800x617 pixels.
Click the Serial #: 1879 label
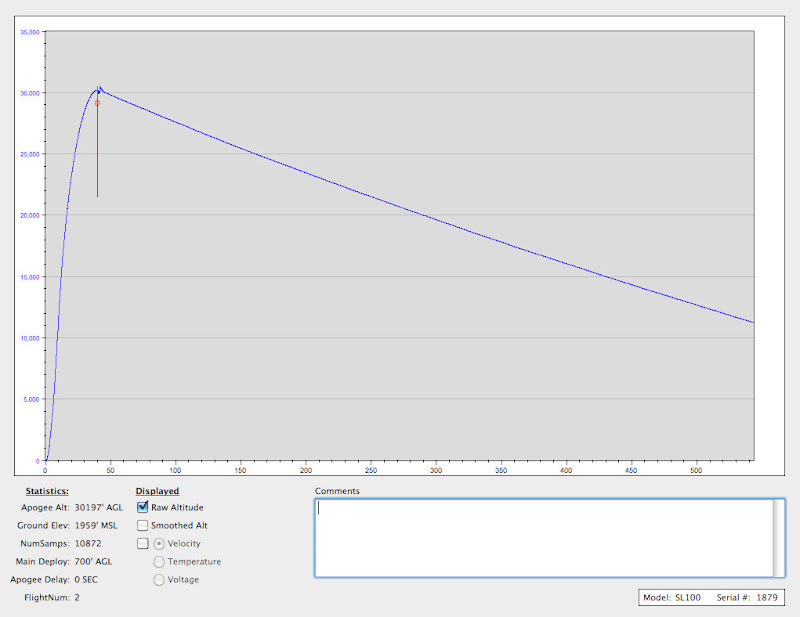[x=747, y=598]
